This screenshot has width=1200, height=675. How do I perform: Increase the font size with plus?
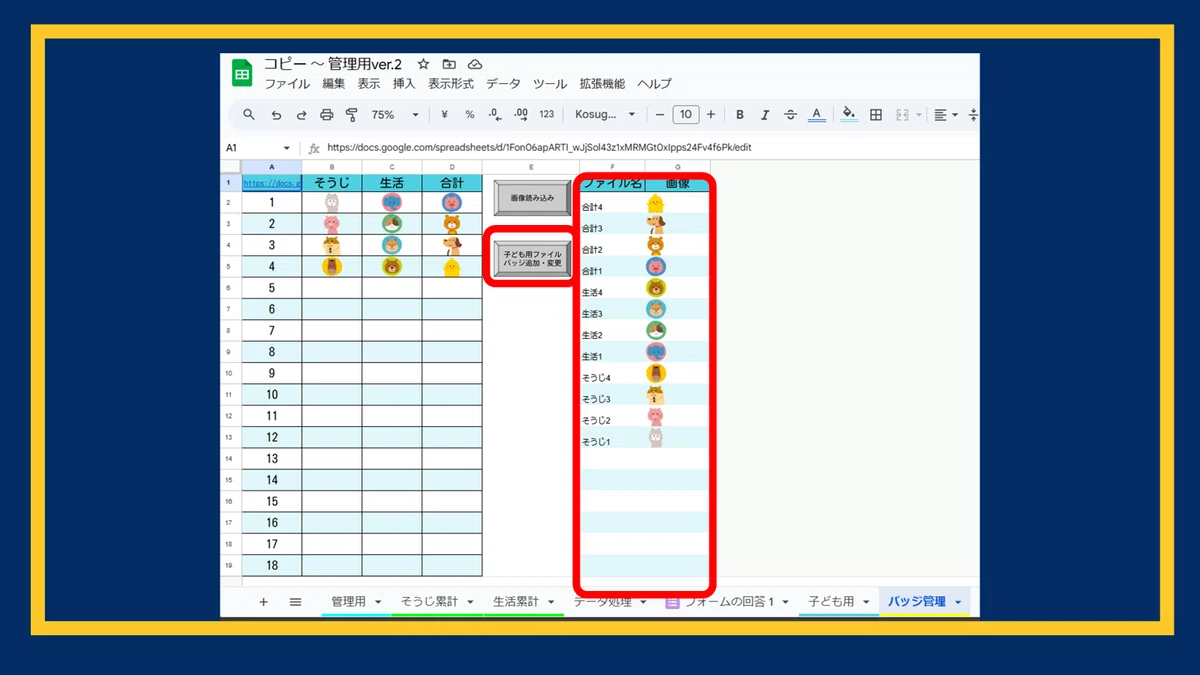tap(711, 115)
